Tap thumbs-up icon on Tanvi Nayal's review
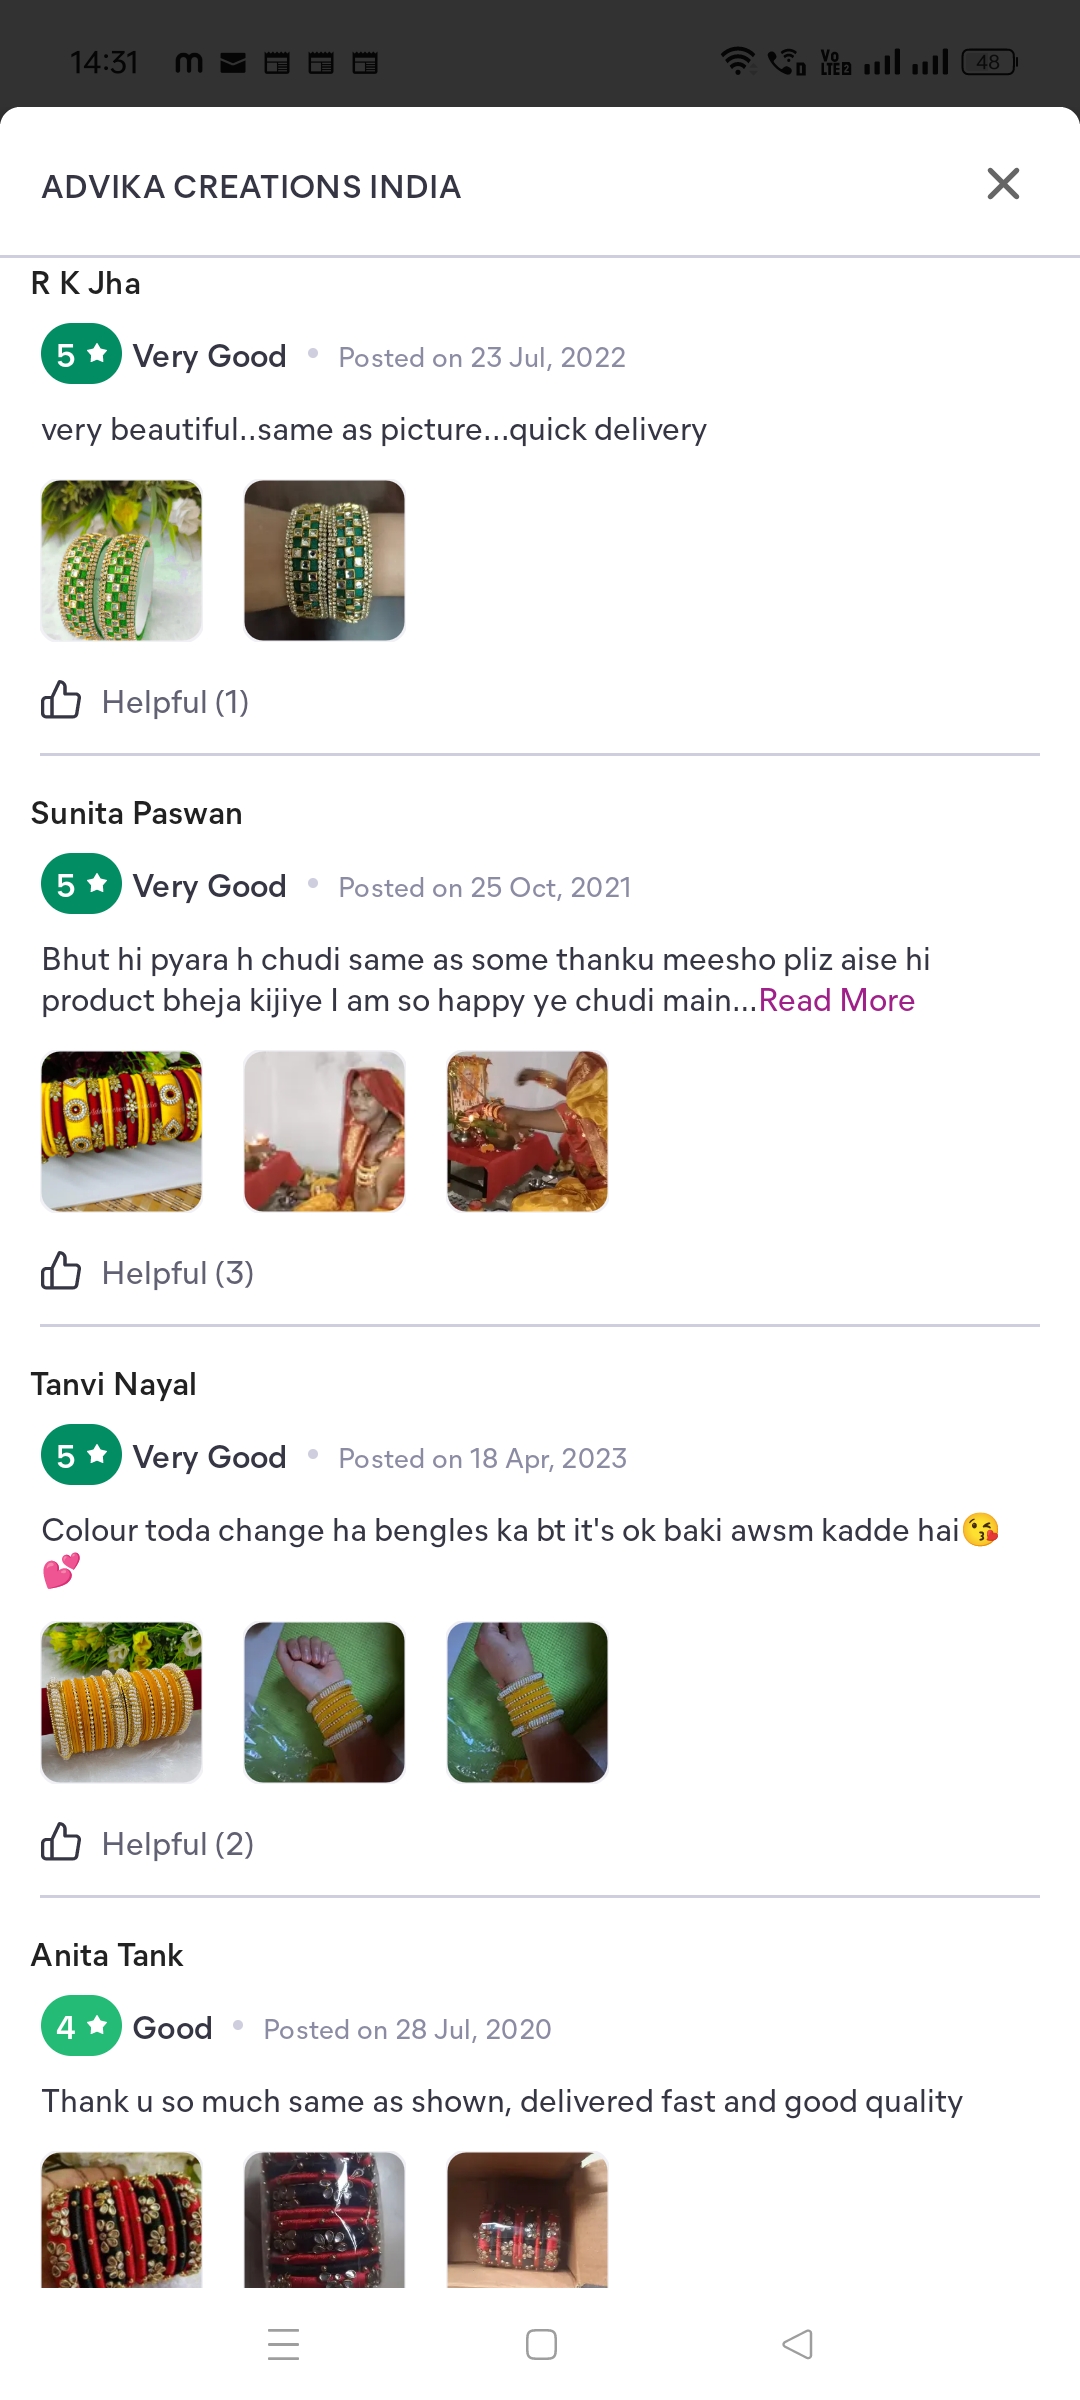 61,1842
